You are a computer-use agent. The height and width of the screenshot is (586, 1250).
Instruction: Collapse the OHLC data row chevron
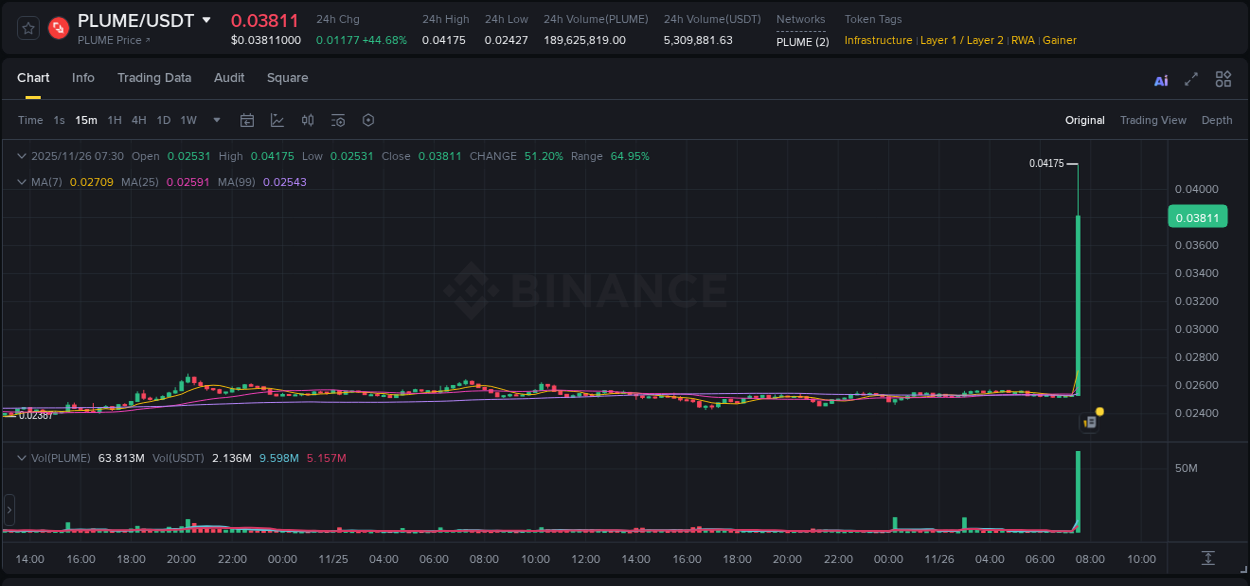point(21,156)
